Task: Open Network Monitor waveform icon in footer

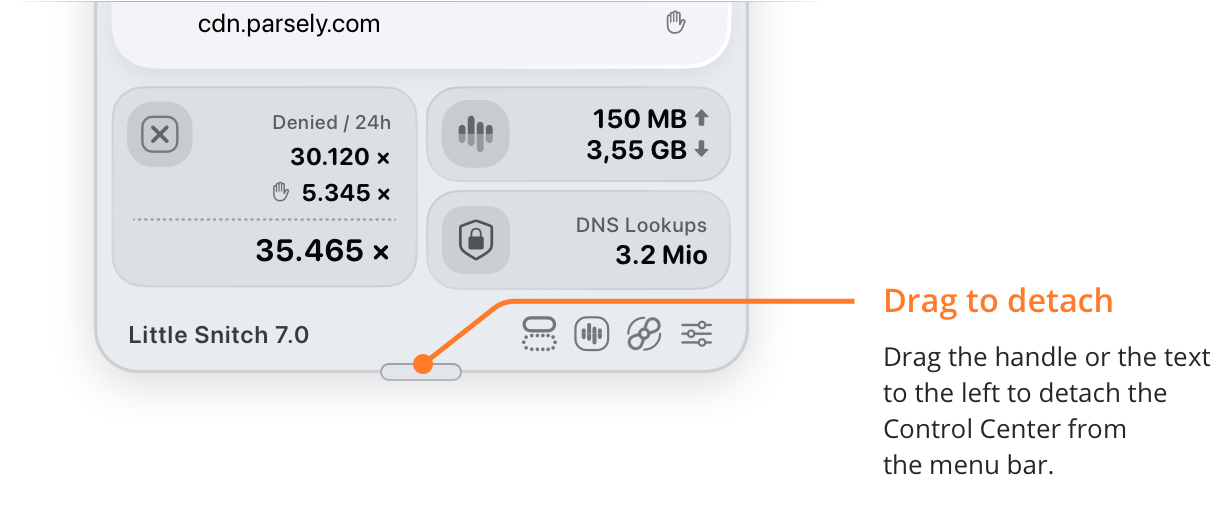Action: pyautogui.click(x=591, y=333)
